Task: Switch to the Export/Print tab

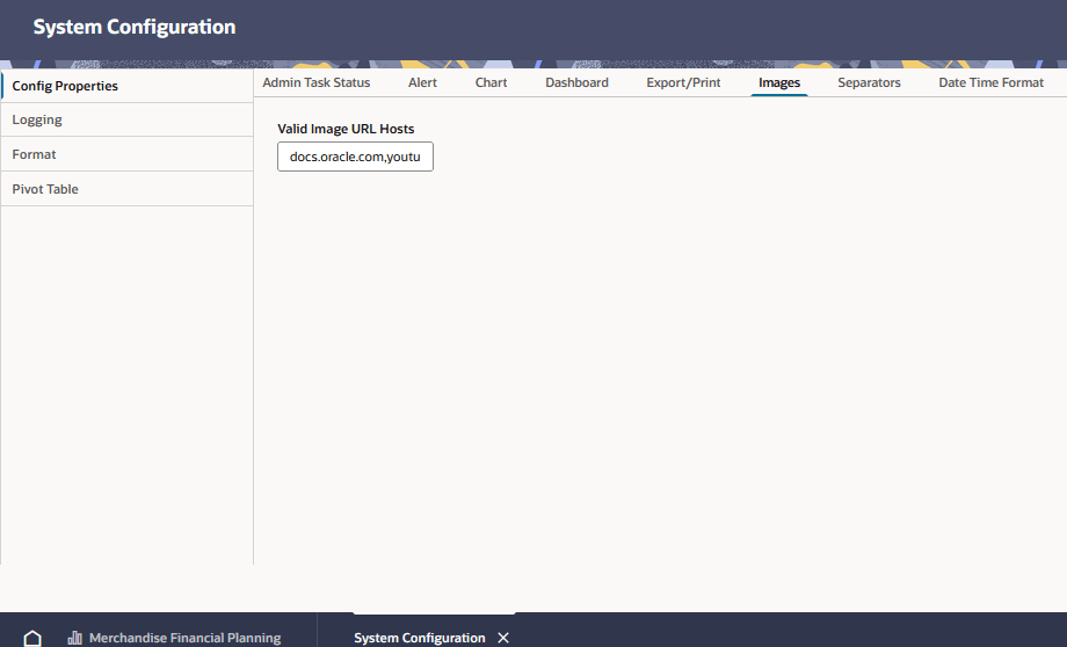Action: click(x=683, y=82)
